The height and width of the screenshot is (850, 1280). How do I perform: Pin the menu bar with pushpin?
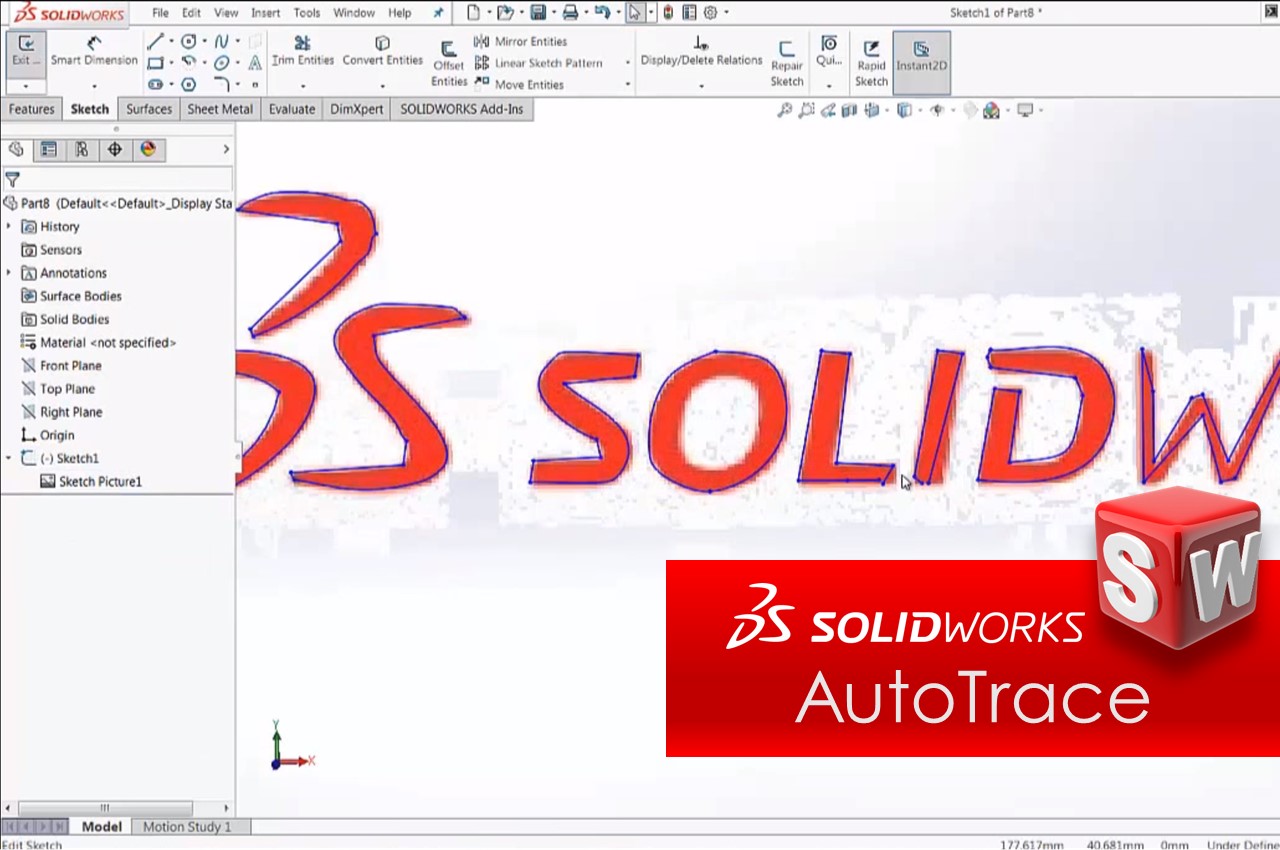click(438, 13)
